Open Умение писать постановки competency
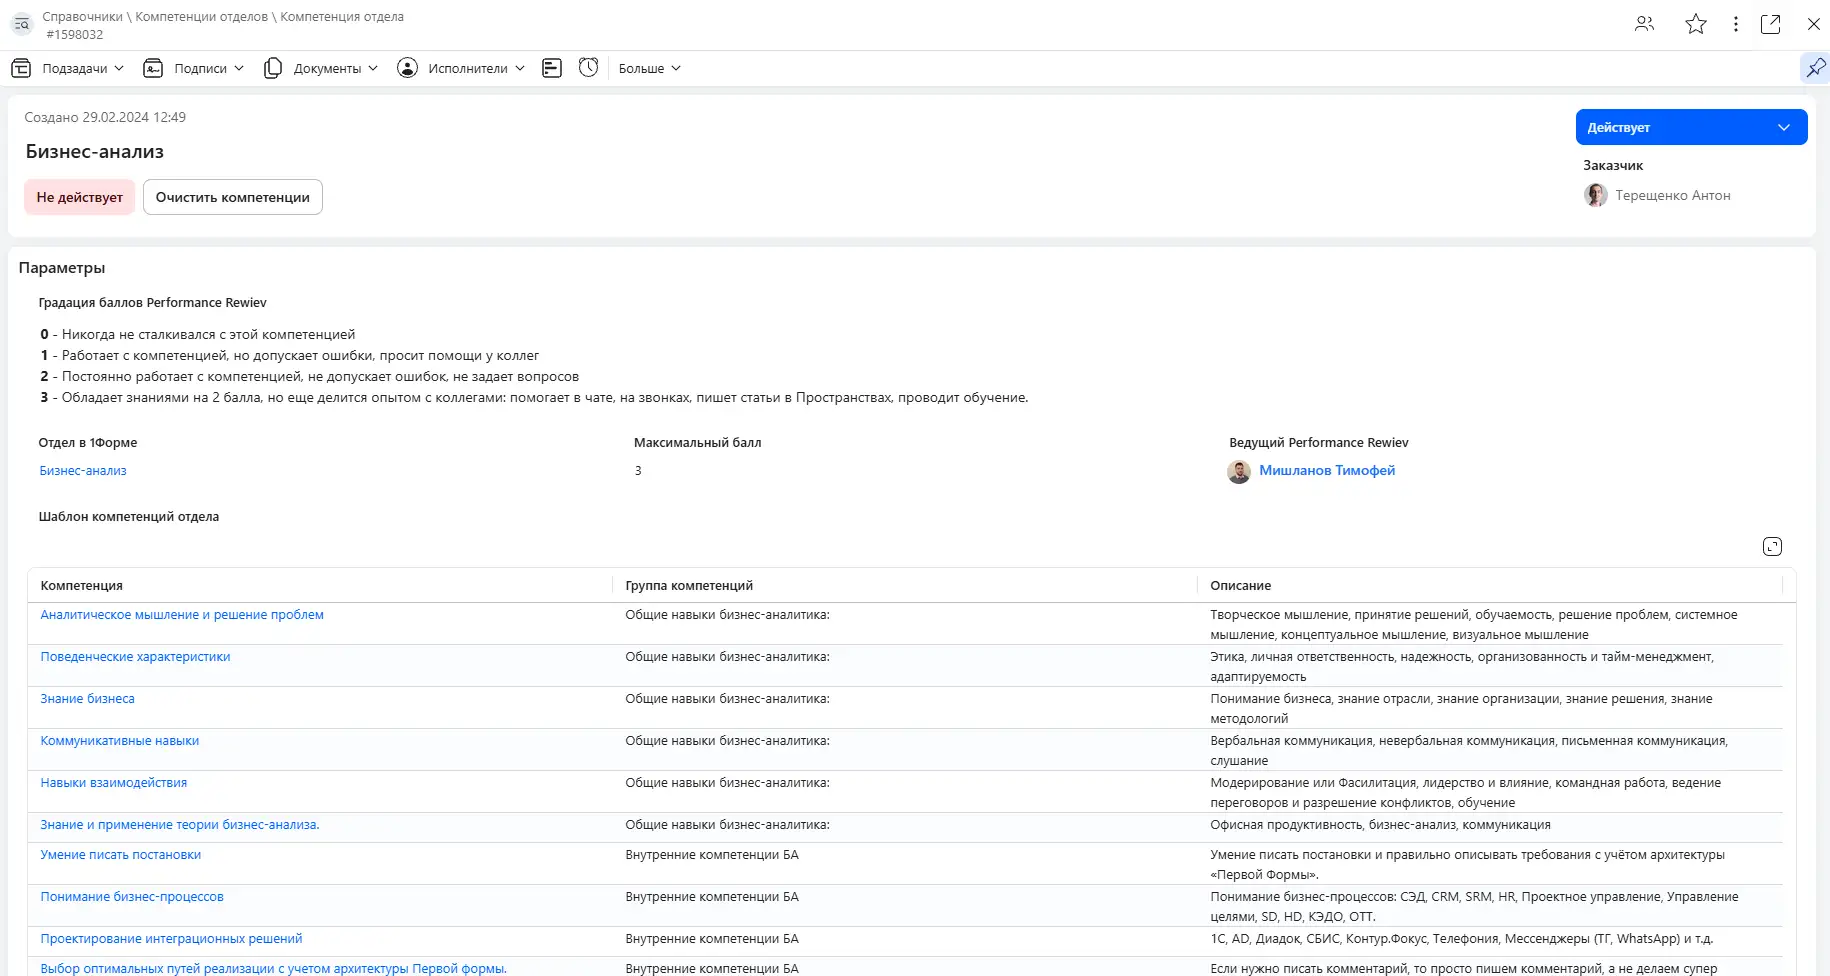This screenshot has height=976, width=1830. 121,855
